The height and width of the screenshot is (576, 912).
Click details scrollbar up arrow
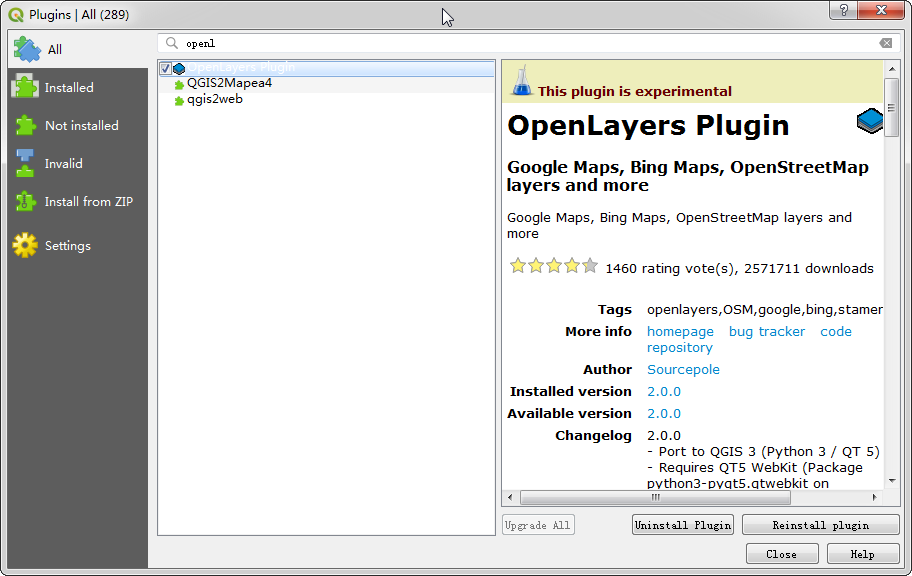892,69
